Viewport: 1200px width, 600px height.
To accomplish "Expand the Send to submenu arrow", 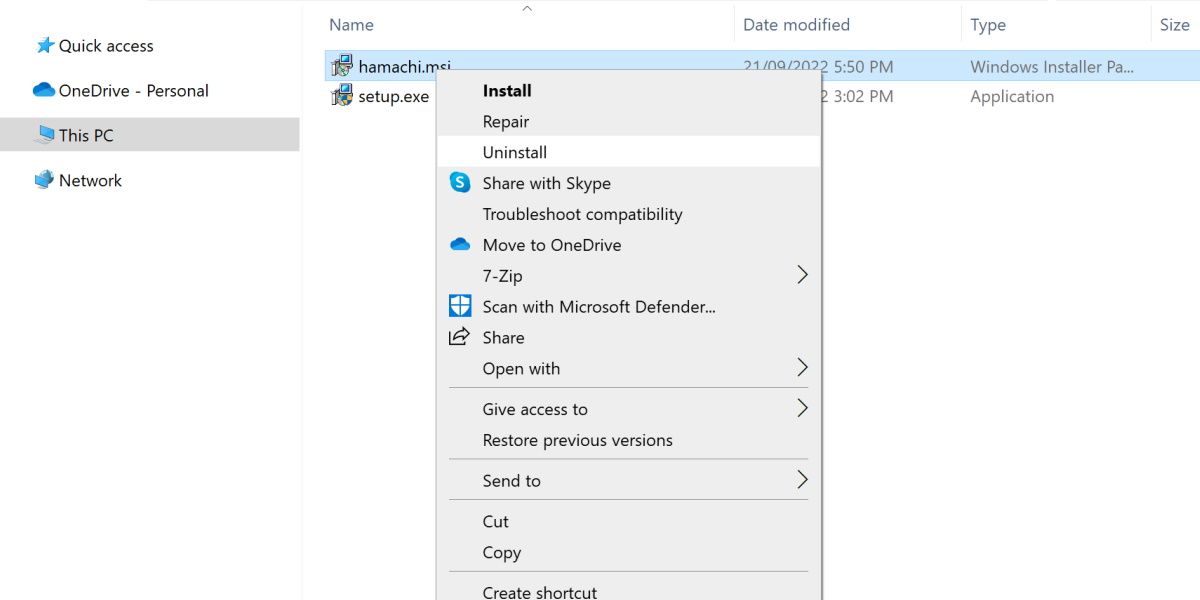I will (802, 480).
